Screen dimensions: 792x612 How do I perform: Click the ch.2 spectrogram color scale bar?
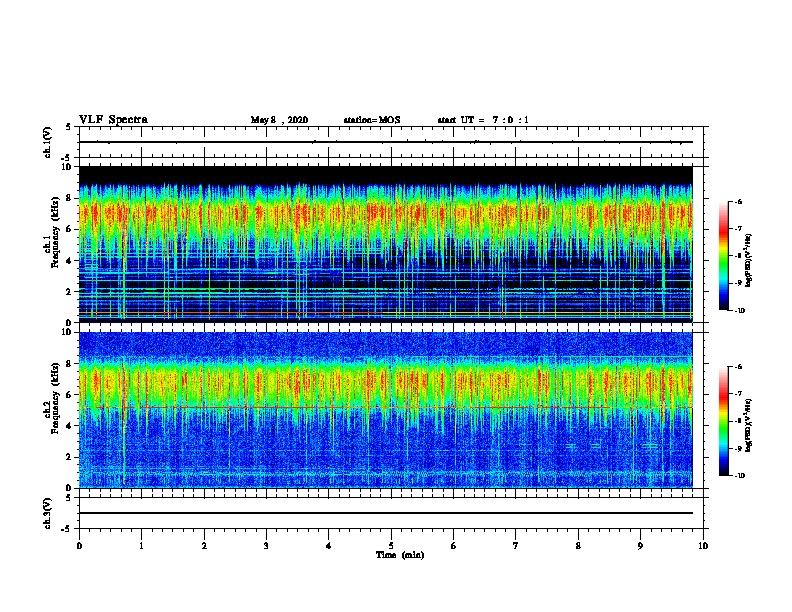724,421
